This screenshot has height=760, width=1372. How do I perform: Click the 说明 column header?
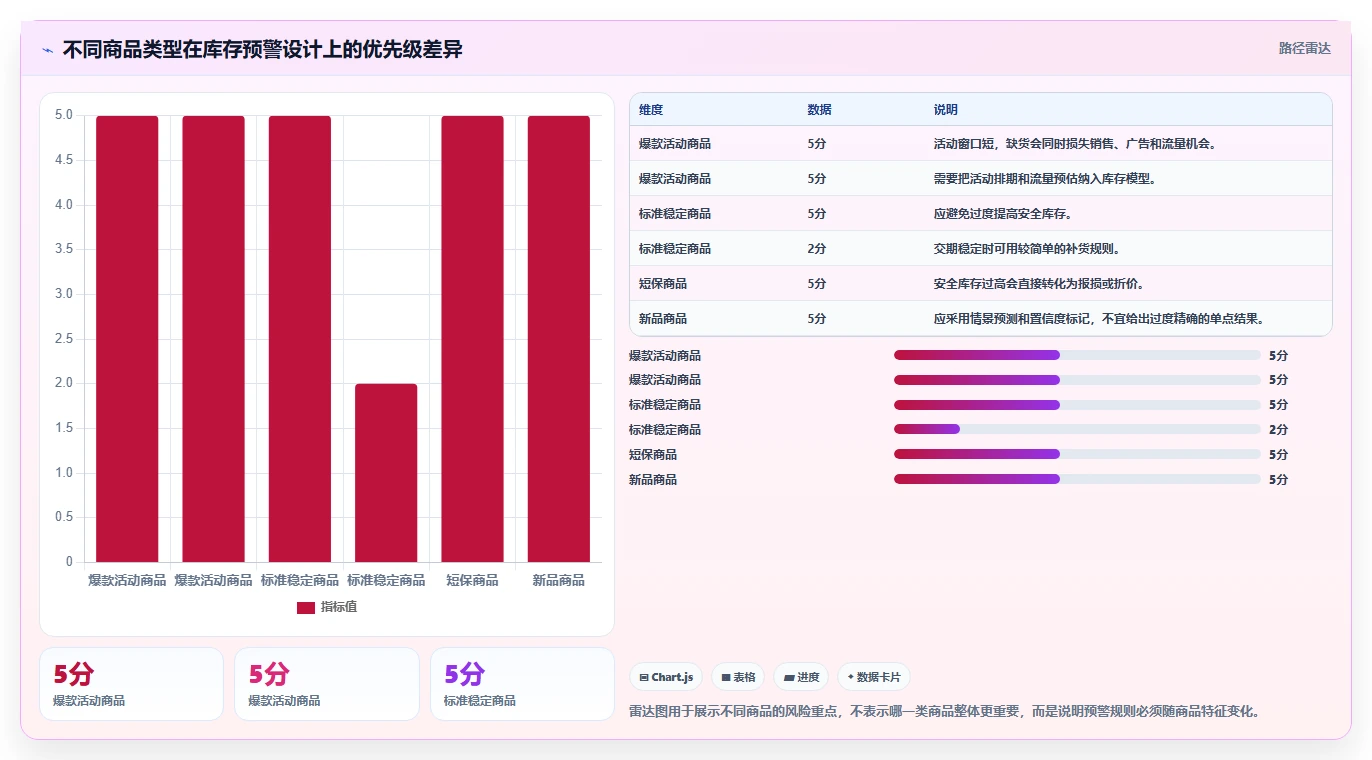(x=945, y=110)
